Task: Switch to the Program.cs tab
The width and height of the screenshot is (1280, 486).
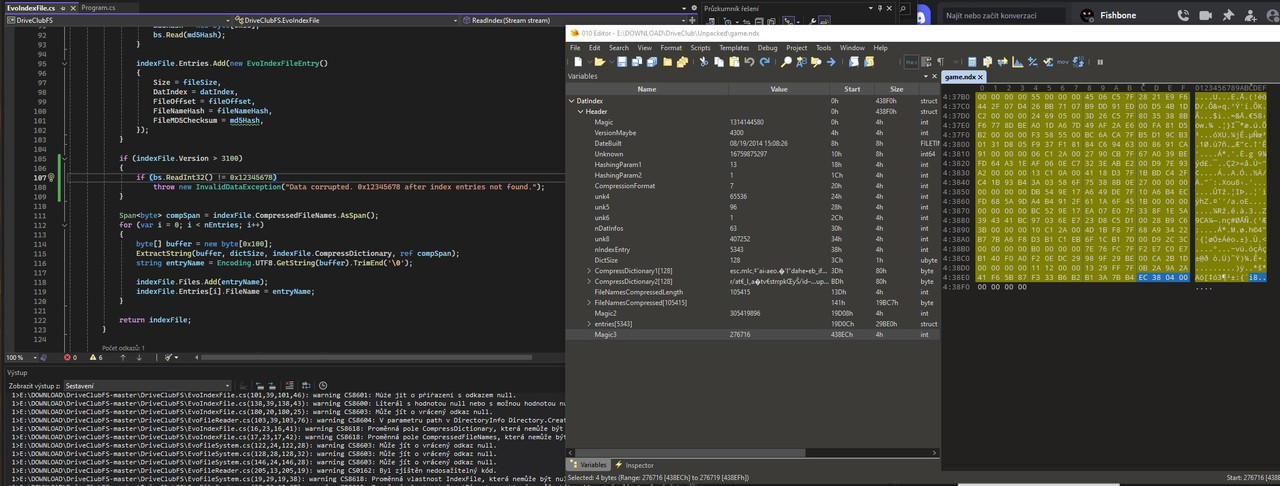Action: point(98,7)
